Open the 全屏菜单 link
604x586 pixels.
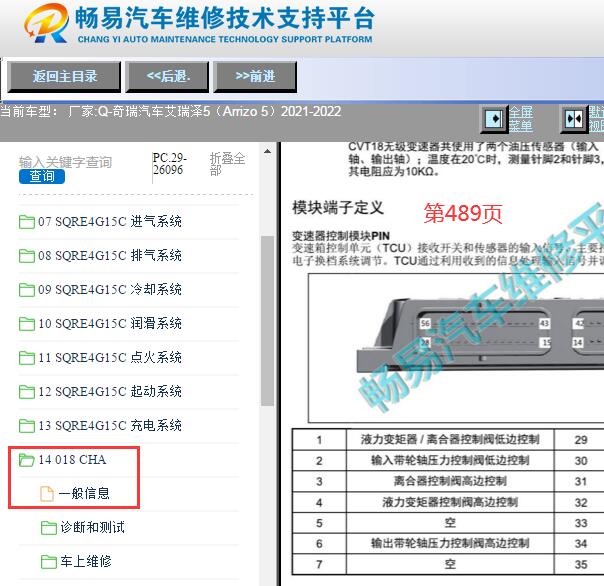(x=521, y=119)
